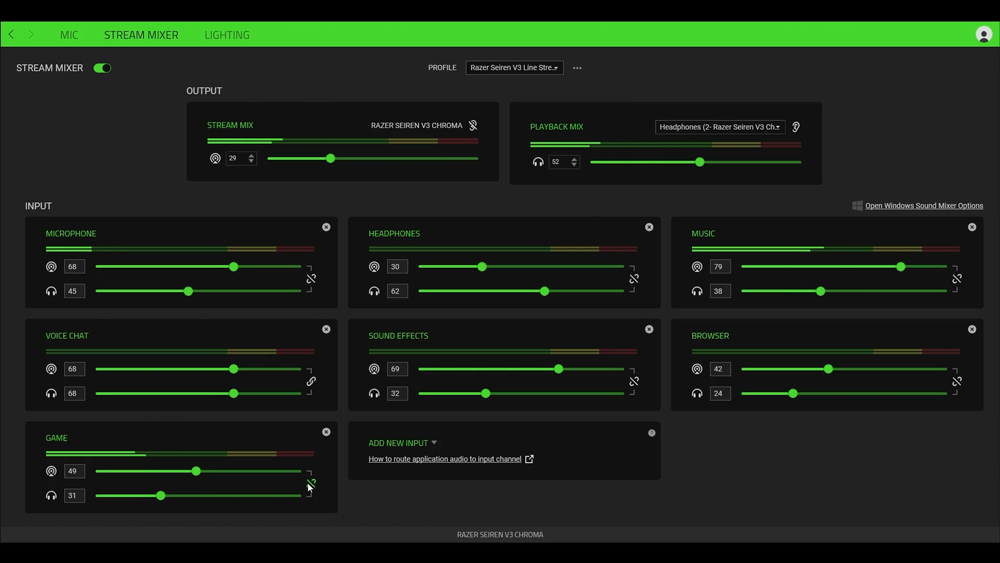Go back with the left arrow
1000x563 pixels.
click(x=11, y=34)
